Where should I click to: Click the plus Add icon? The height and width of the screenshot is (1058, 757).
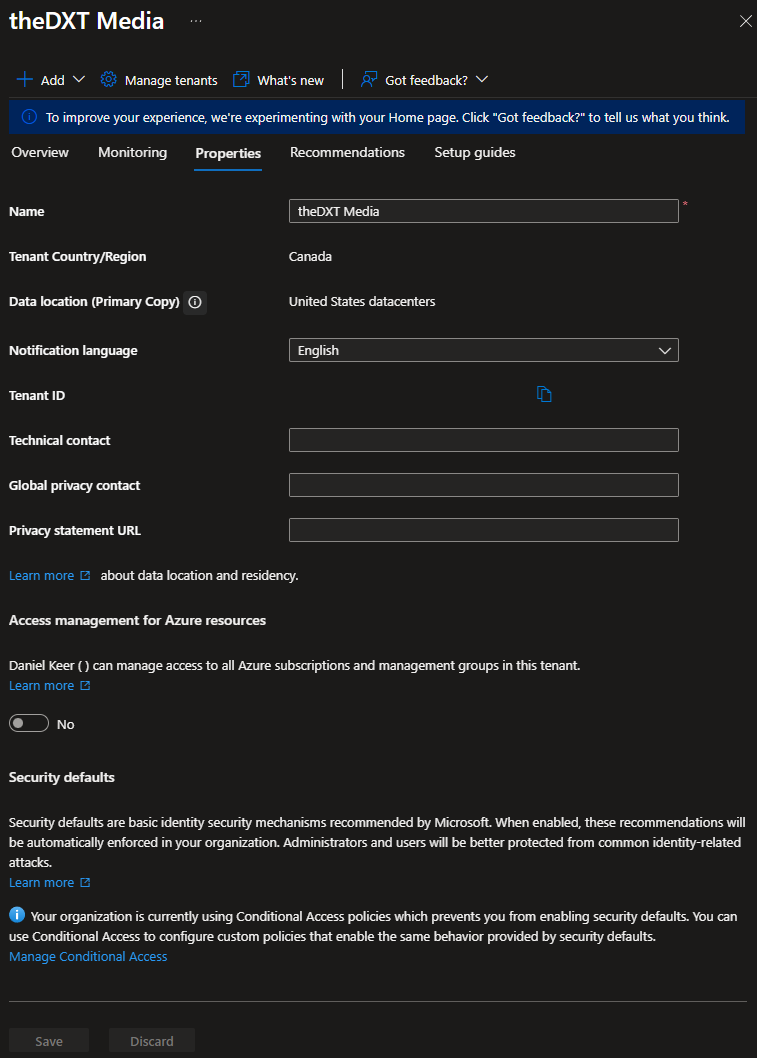pos(25,80)
